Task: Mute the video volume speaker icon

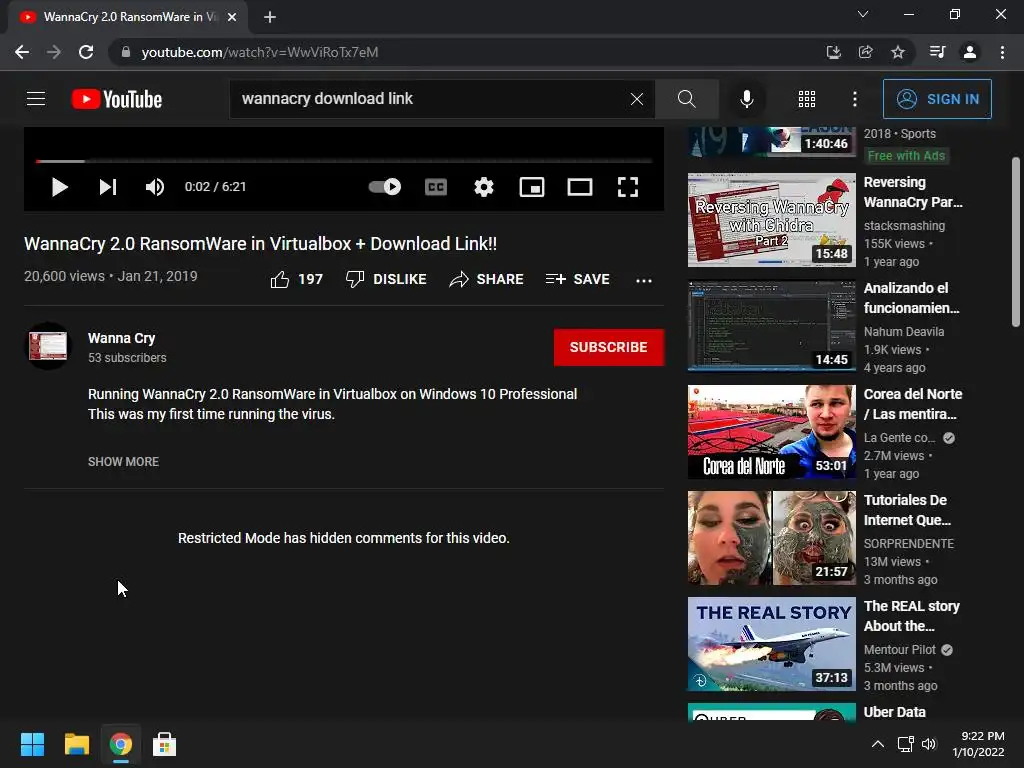Action: [154, 187]
